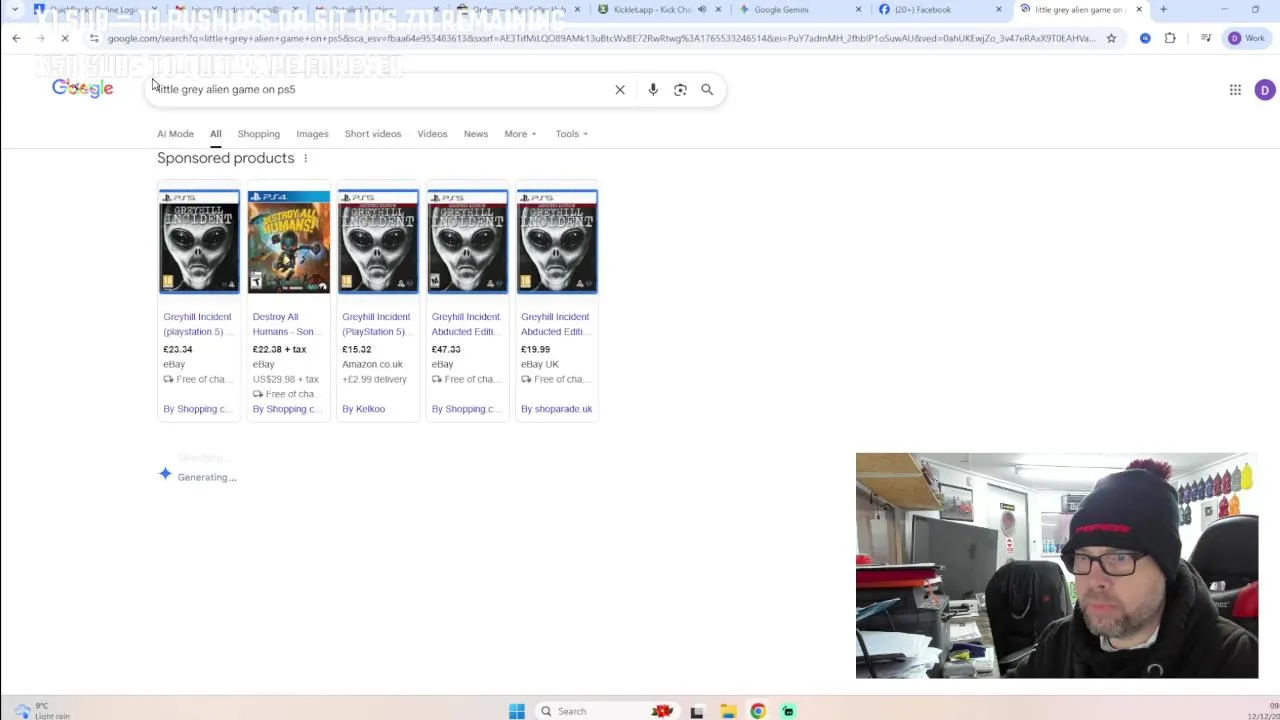This screenshot has width=1280, height=720.
Task: Go back with the browser back arrow
Action: tap(16, 38)
